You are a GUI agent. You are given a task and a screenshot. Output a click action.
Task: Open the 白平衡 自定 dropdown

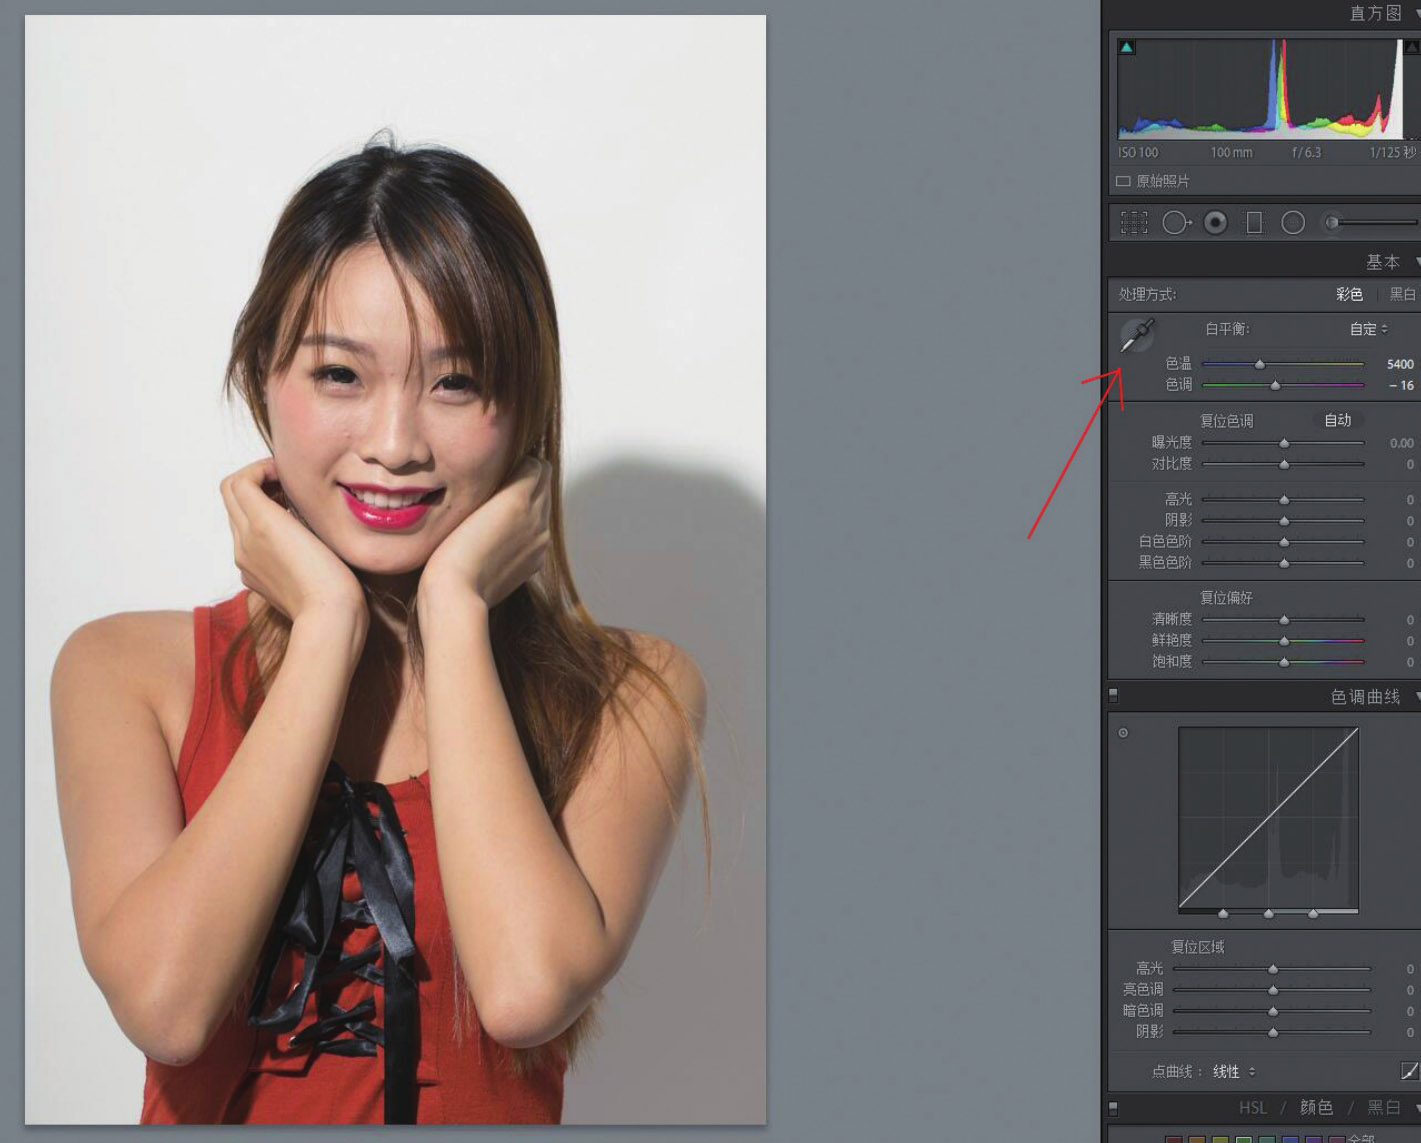(1368, 329)
